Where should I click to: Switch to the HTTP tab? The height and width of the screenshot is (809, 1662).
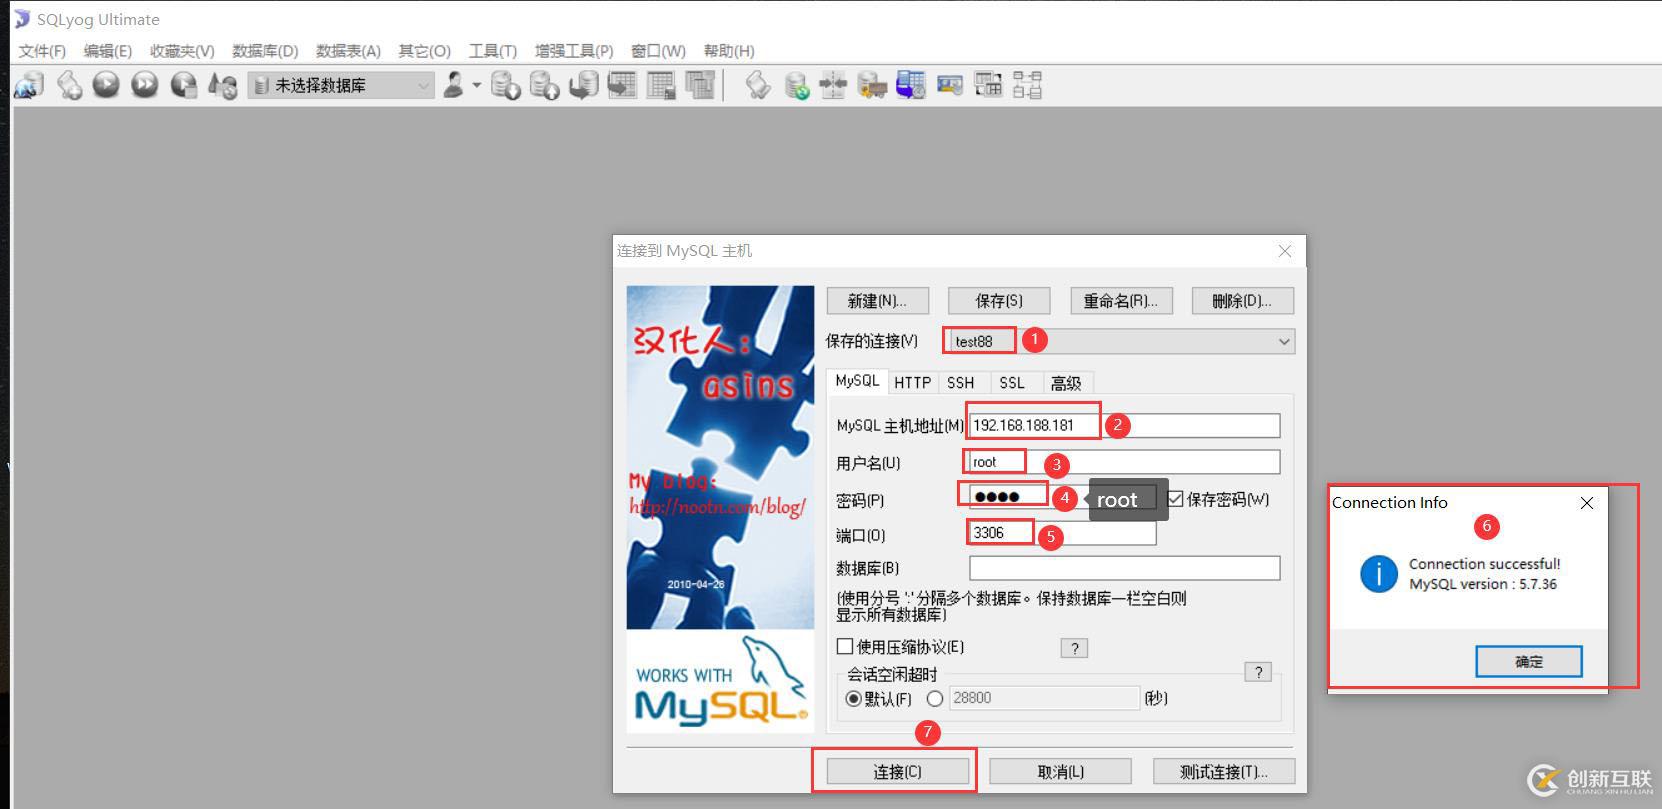pyautogui.click(x=912, y=383)
